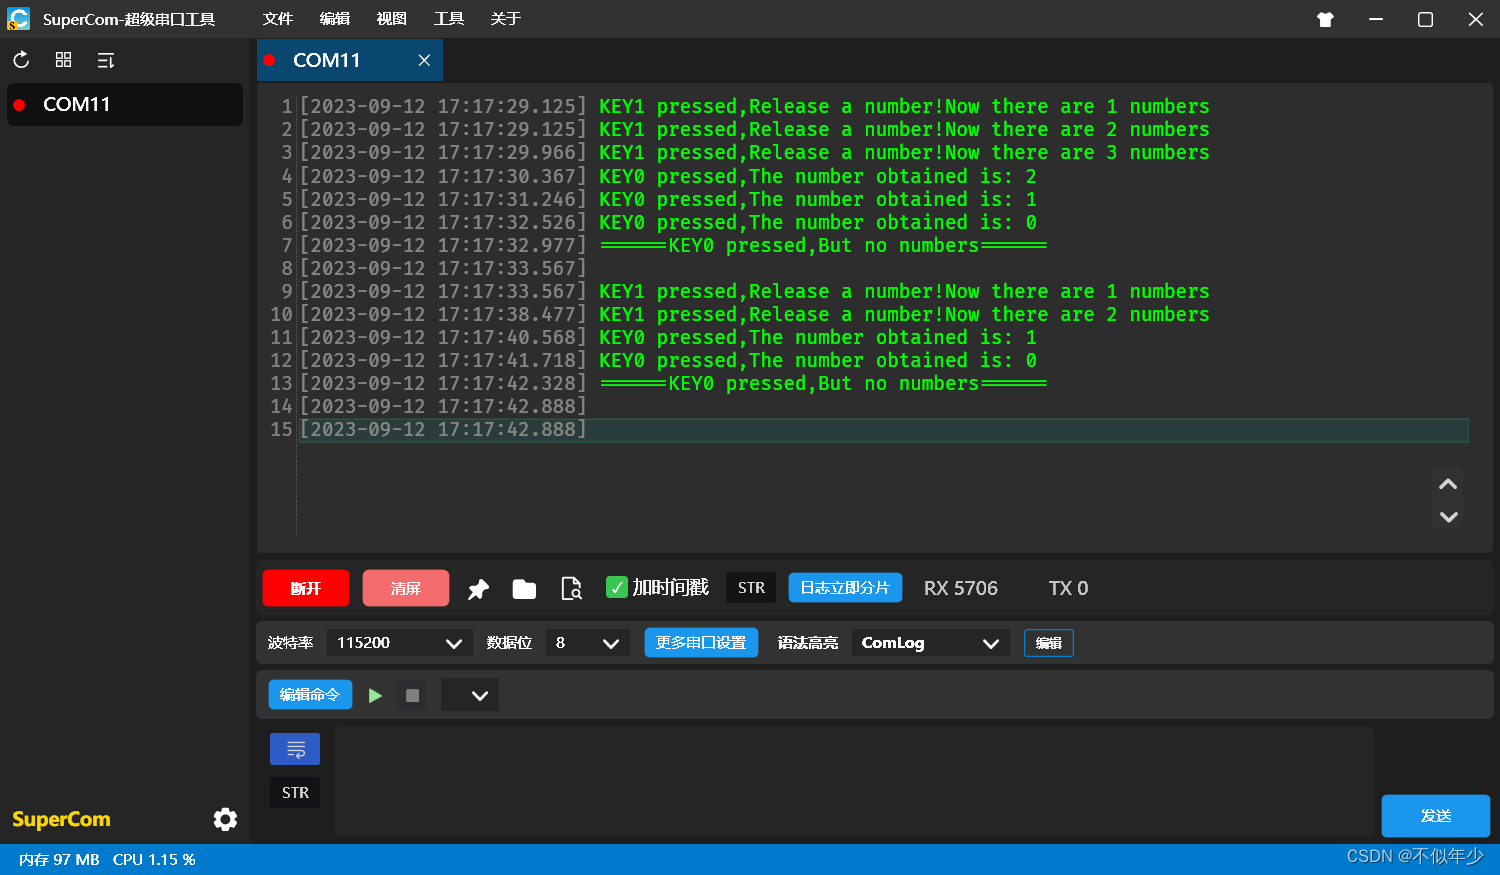Select COM11 in the port list

click(125, 104)
